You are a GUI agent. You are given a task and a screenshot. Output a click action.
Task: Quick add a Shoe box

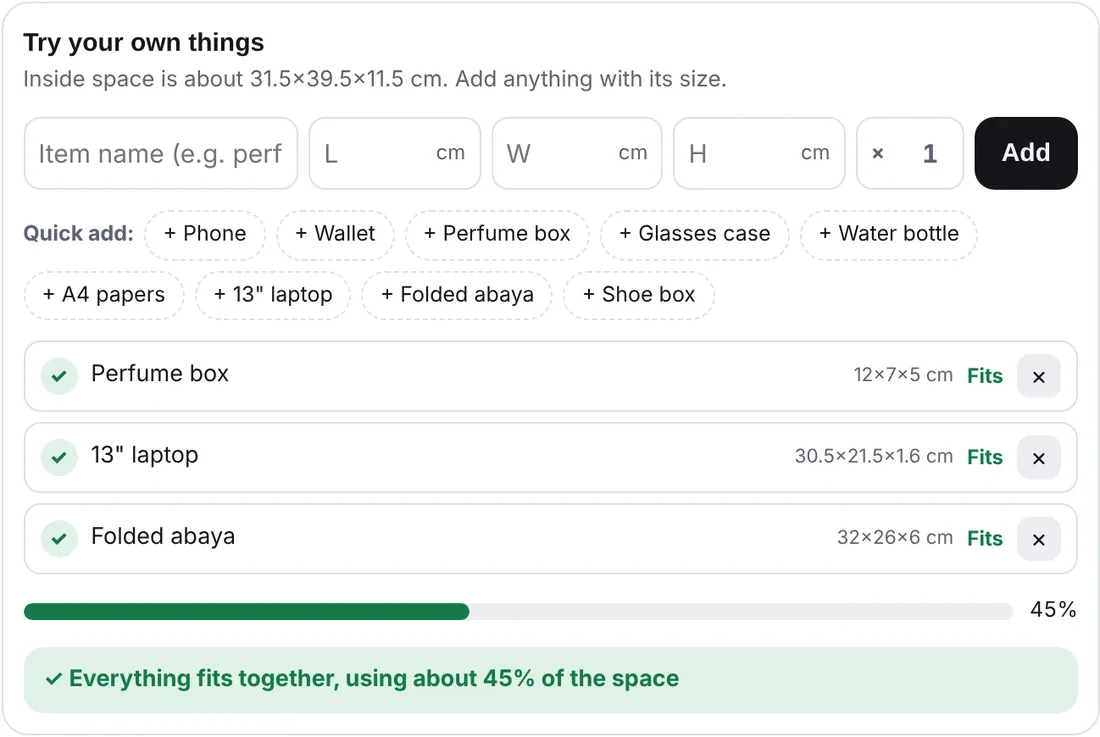coord(639,295)
